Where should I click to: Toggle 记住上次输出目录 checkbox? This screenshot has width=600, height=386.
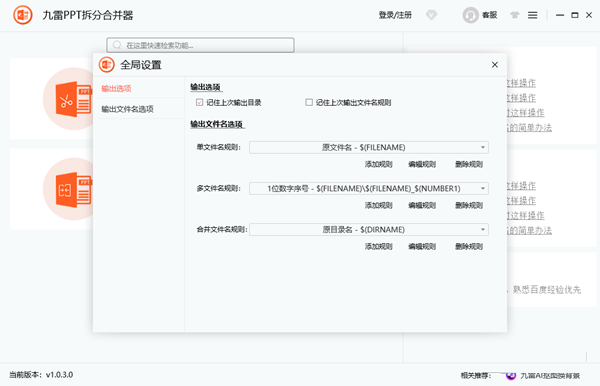(x=199, y=102)
